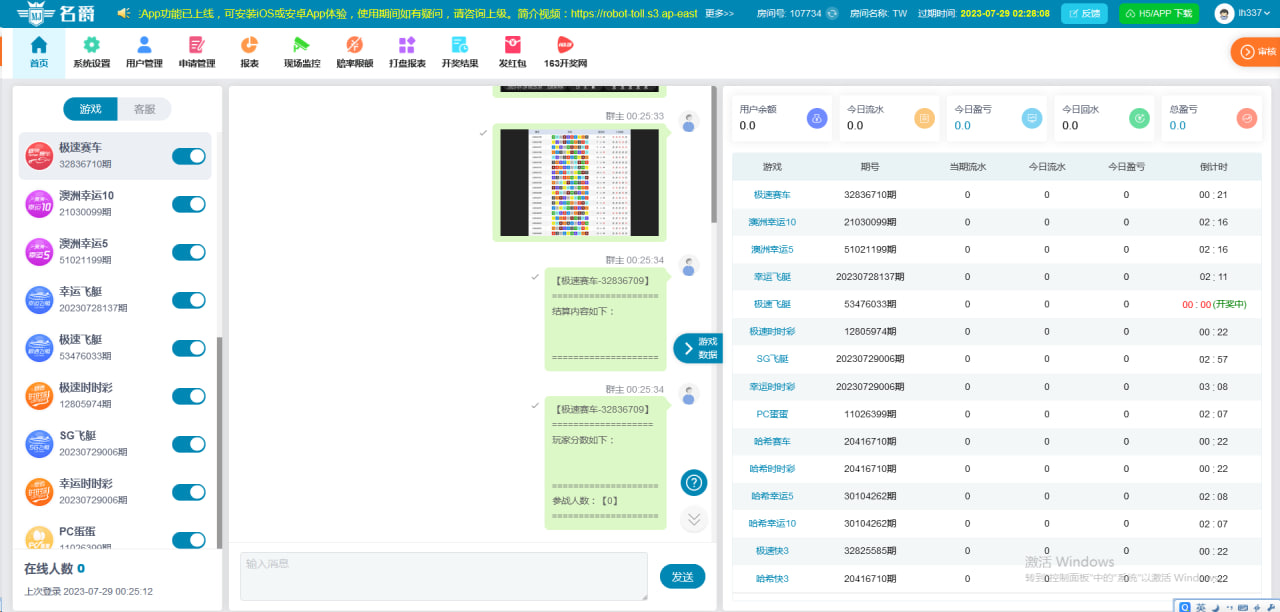
Task: Switch to the 客服 tab
Action: point(144,109)
